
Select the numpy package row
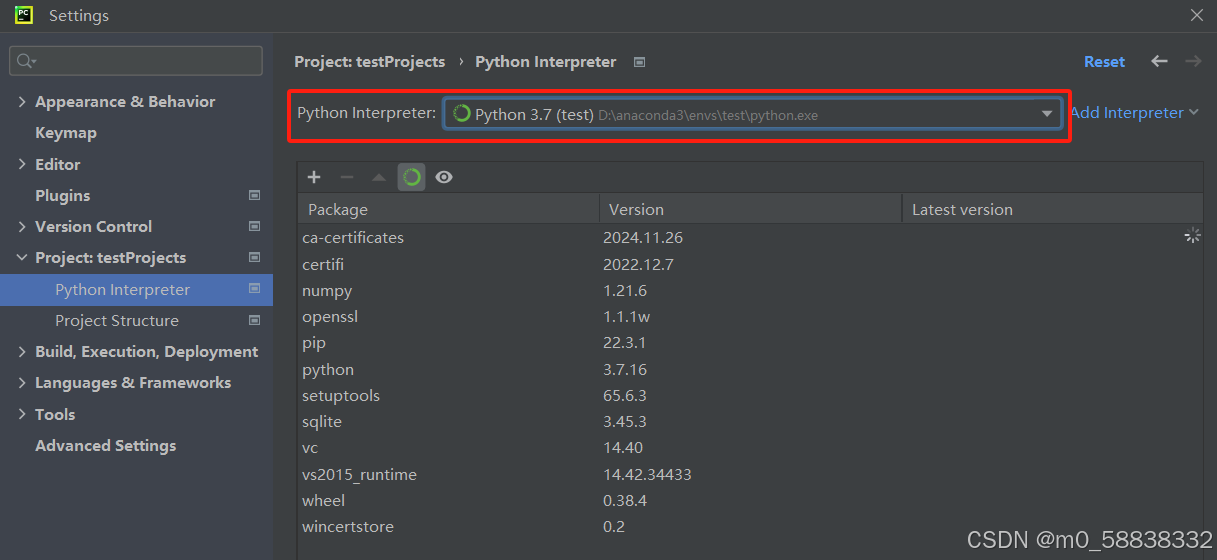tap(750, 290)
